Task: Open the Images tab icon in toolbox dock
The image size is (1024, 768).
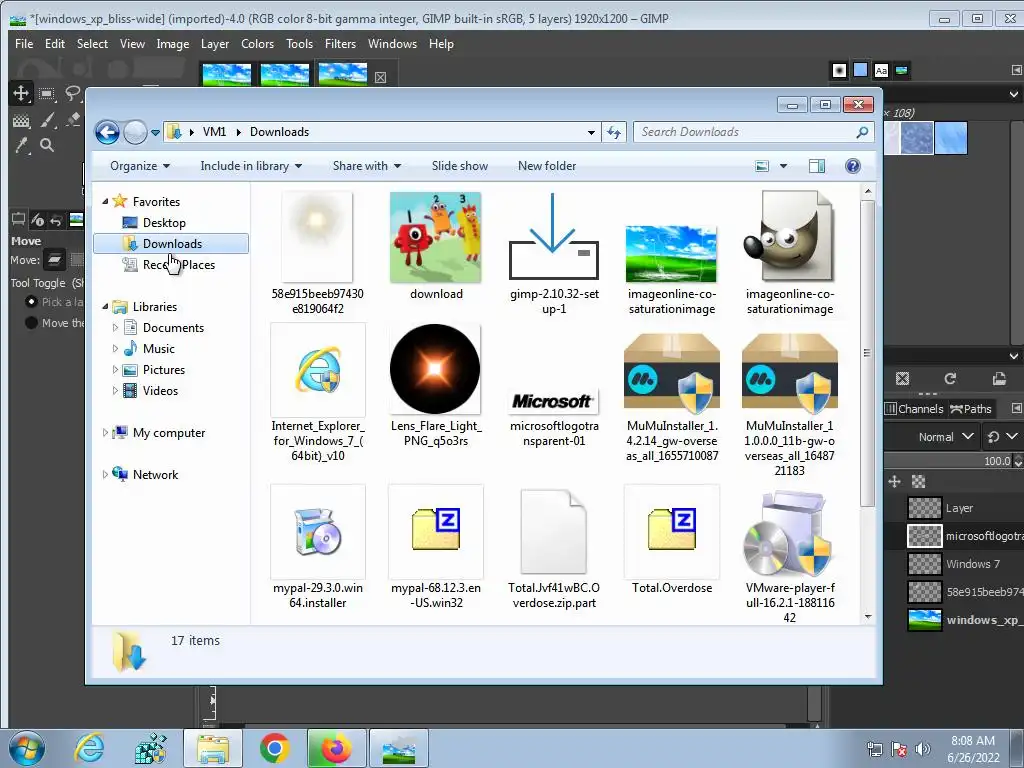Action: point(76,220)
